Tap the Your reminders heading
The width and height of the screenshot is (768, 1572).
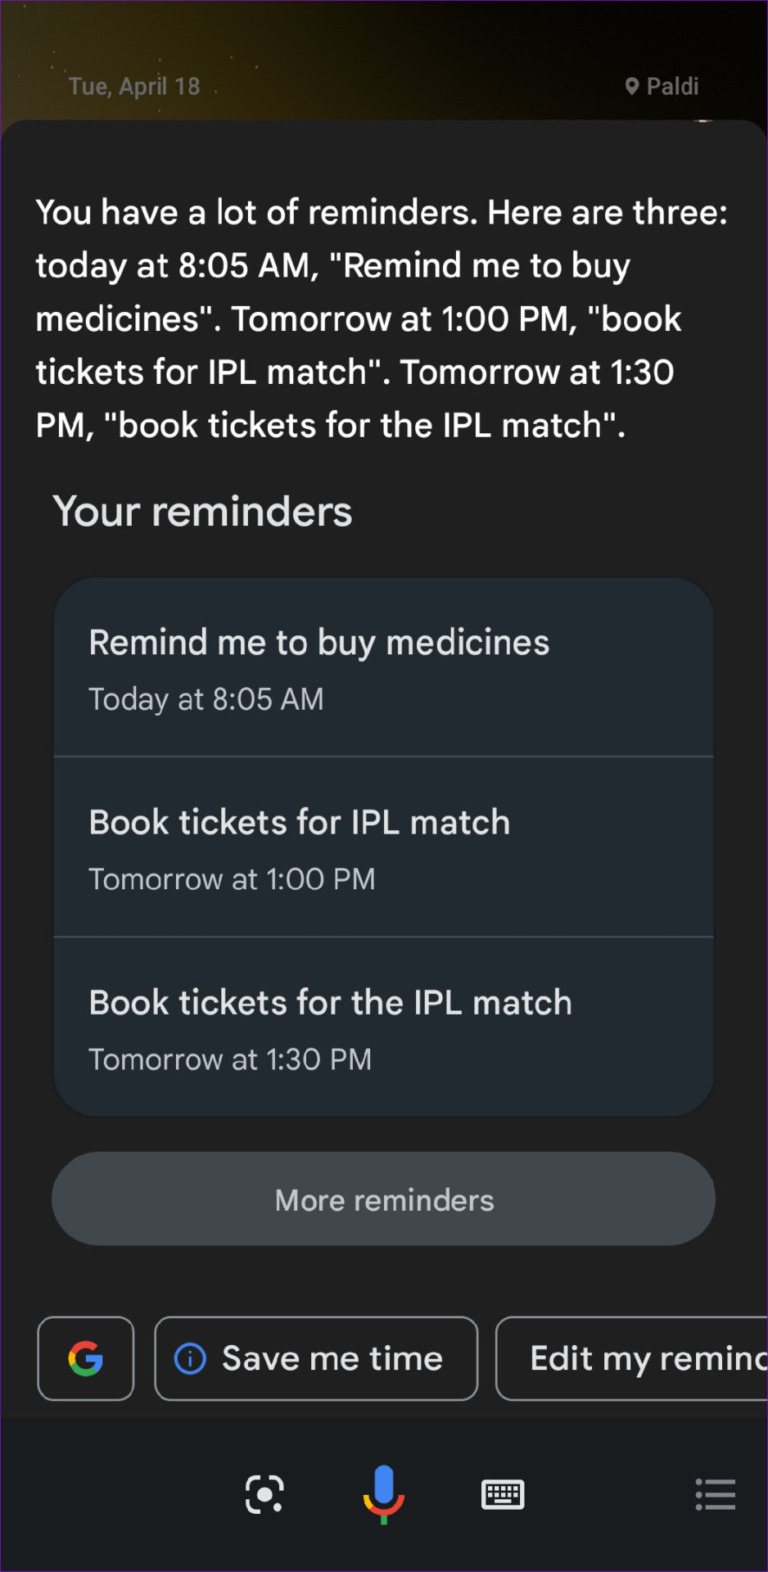pos(202,512)
